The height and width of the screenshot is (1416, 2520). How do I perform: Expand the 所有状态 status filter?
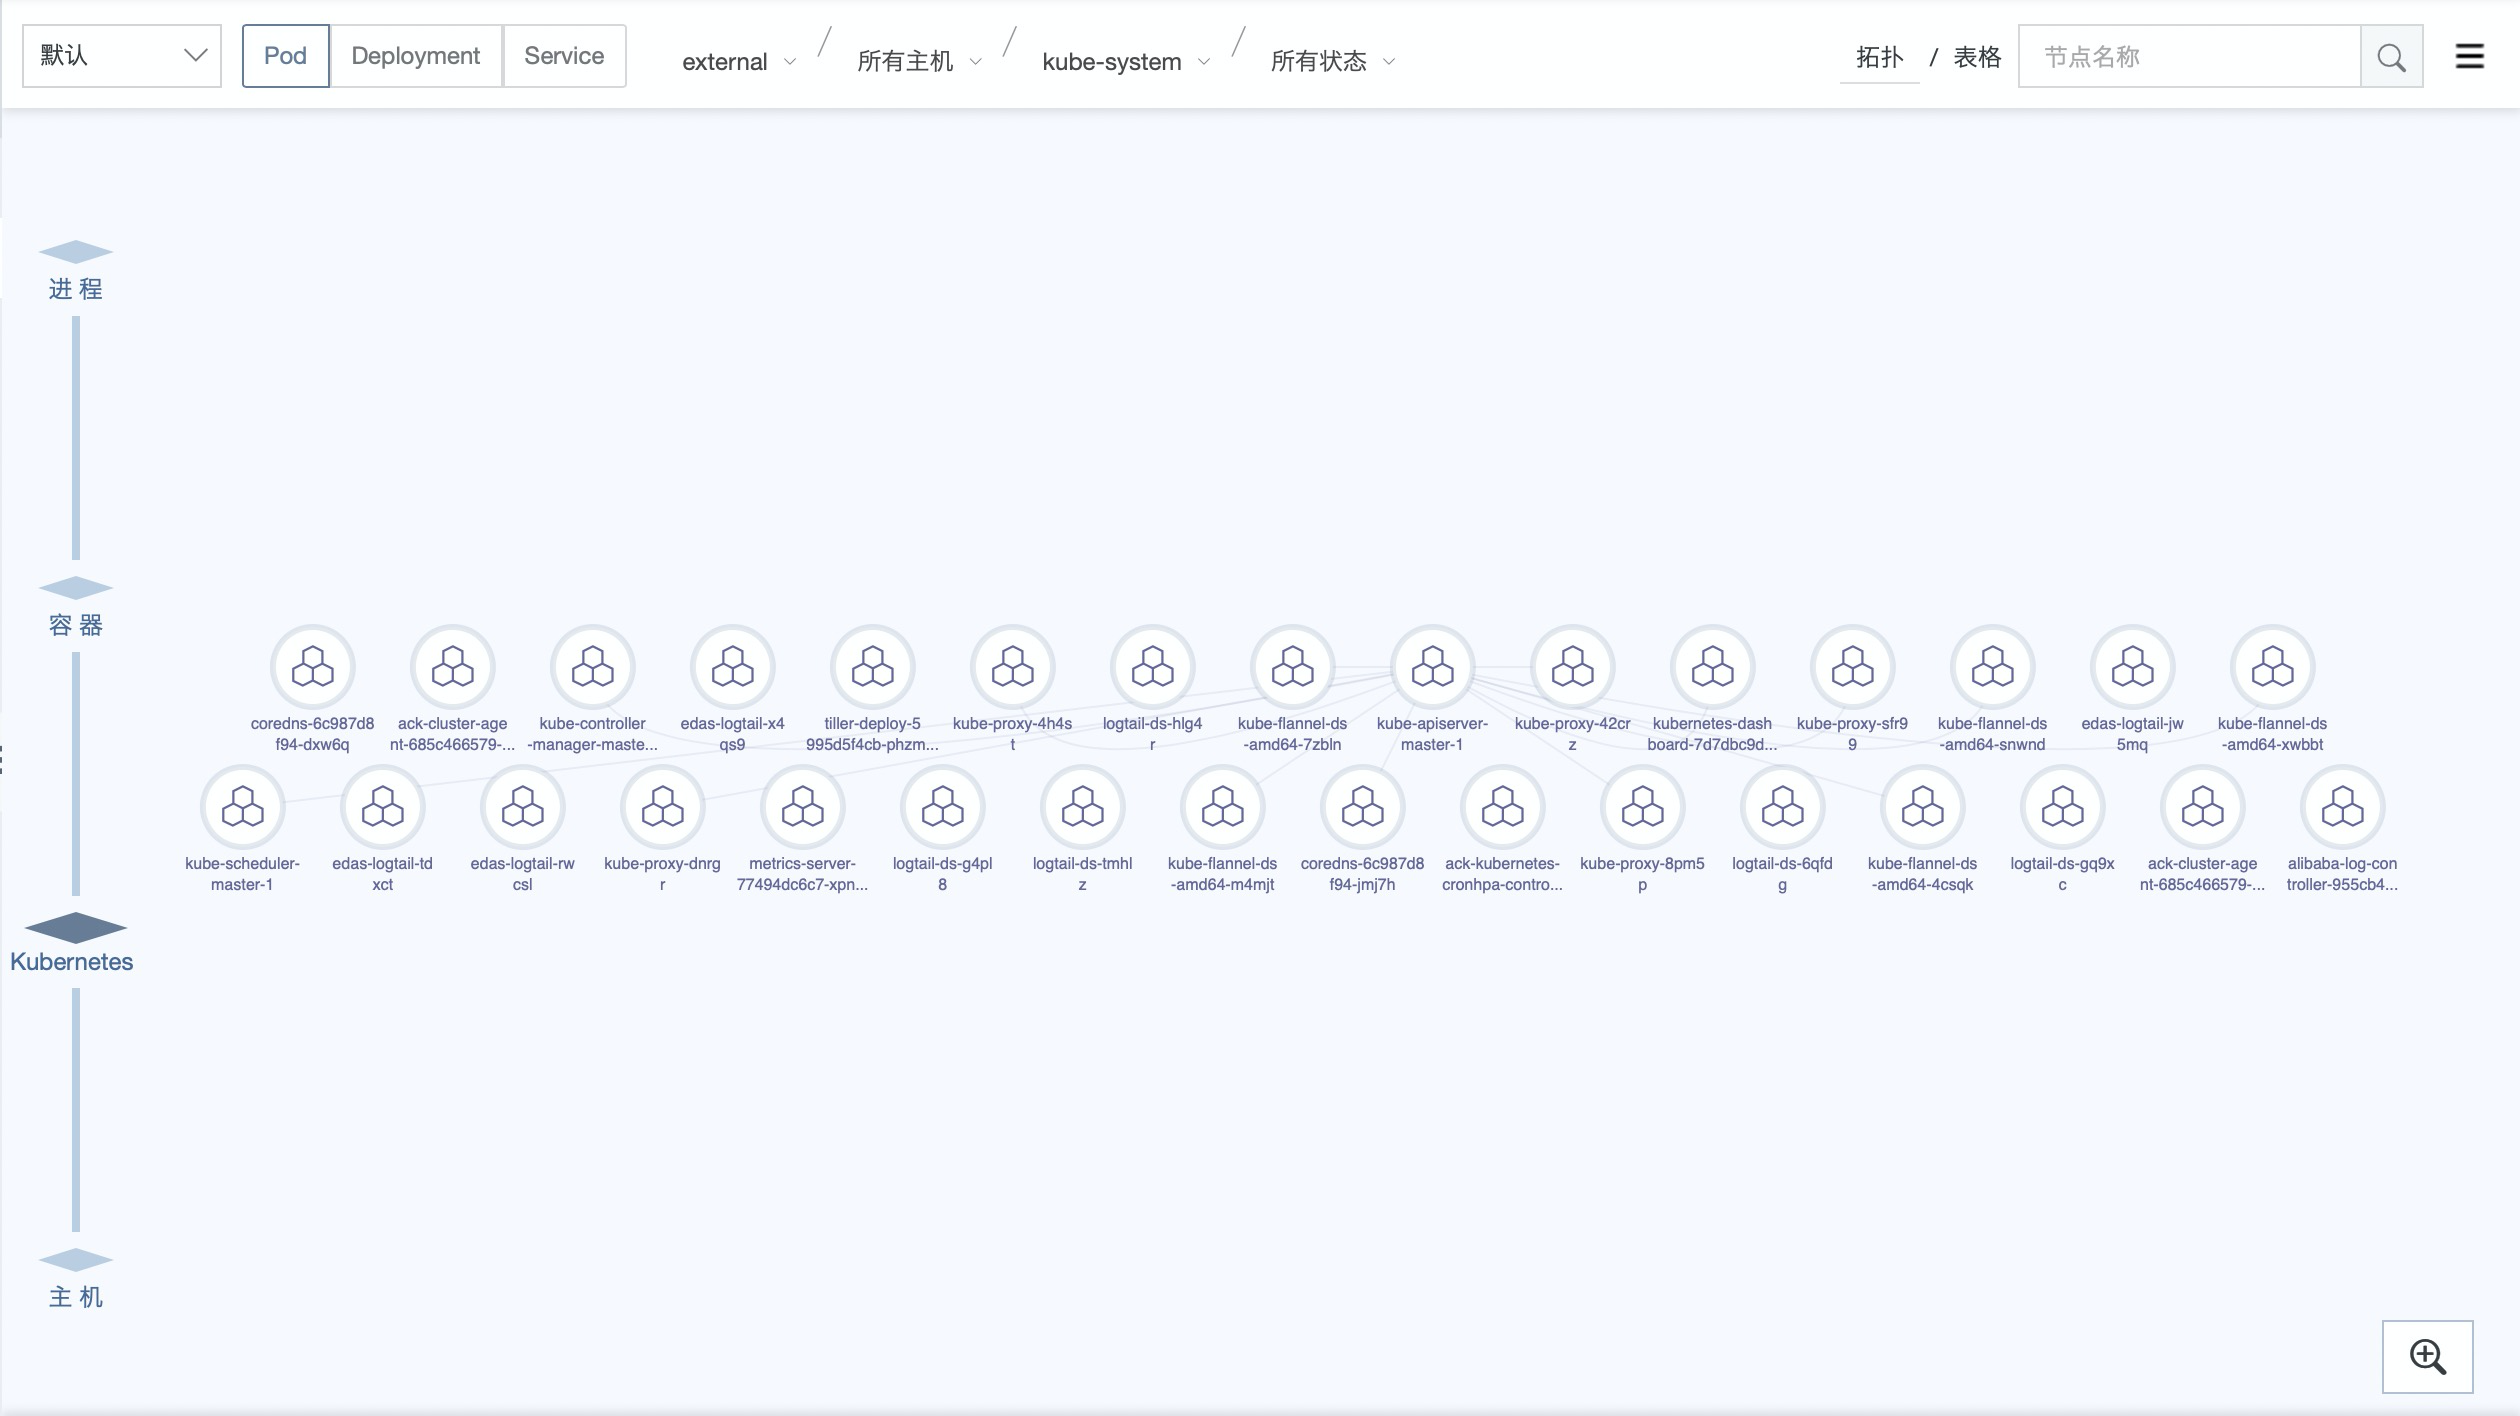[1332, 62]
